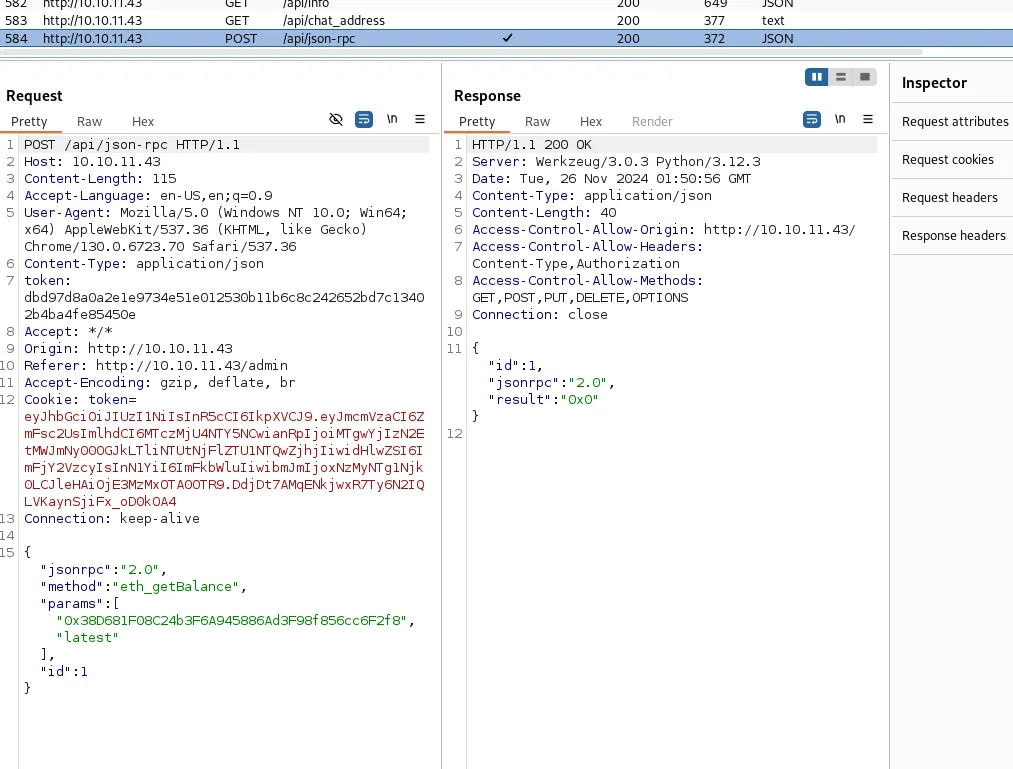Toggle line wrap icon in Request panel

(364, 120)
